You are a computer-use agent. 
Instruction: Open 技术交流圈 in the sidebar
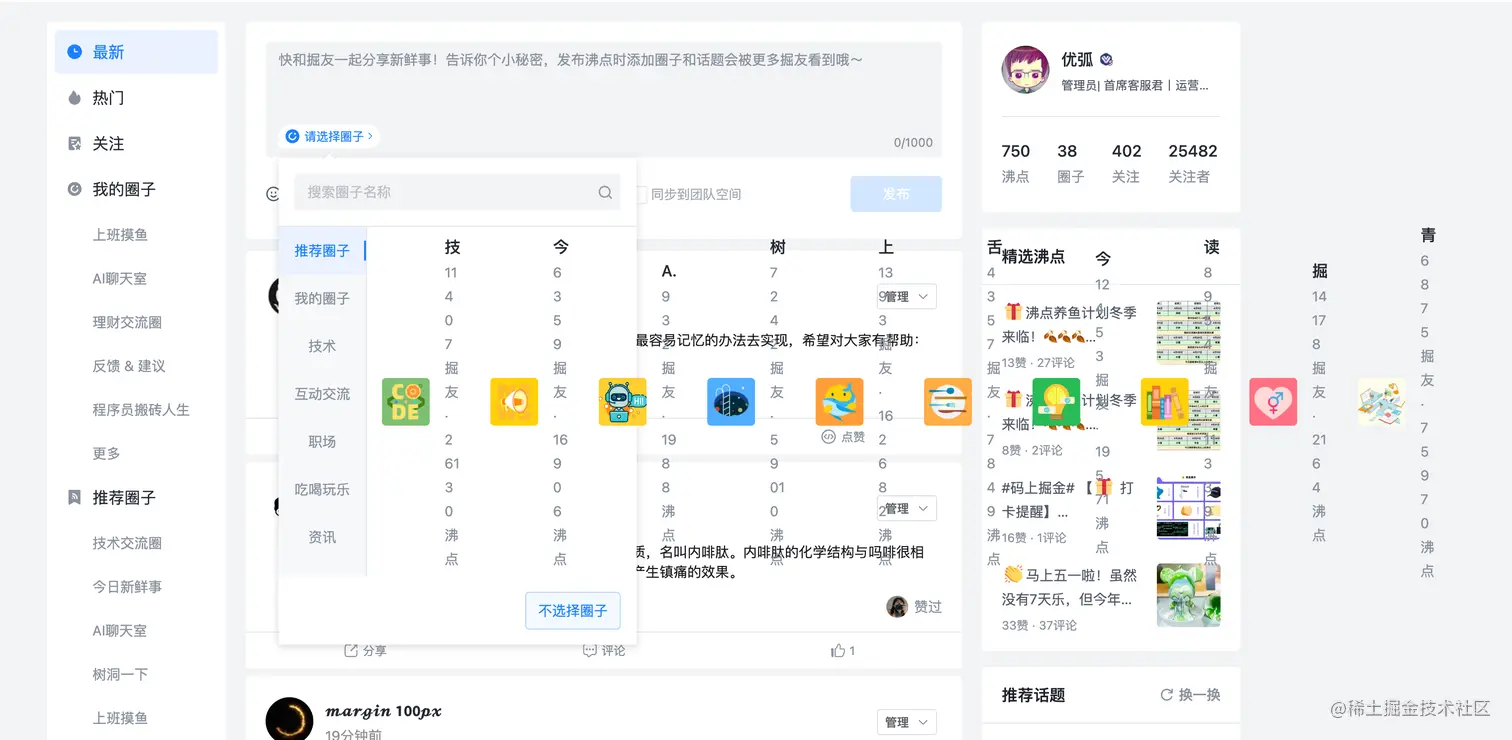pyautogui.click(x=127, y=543)
